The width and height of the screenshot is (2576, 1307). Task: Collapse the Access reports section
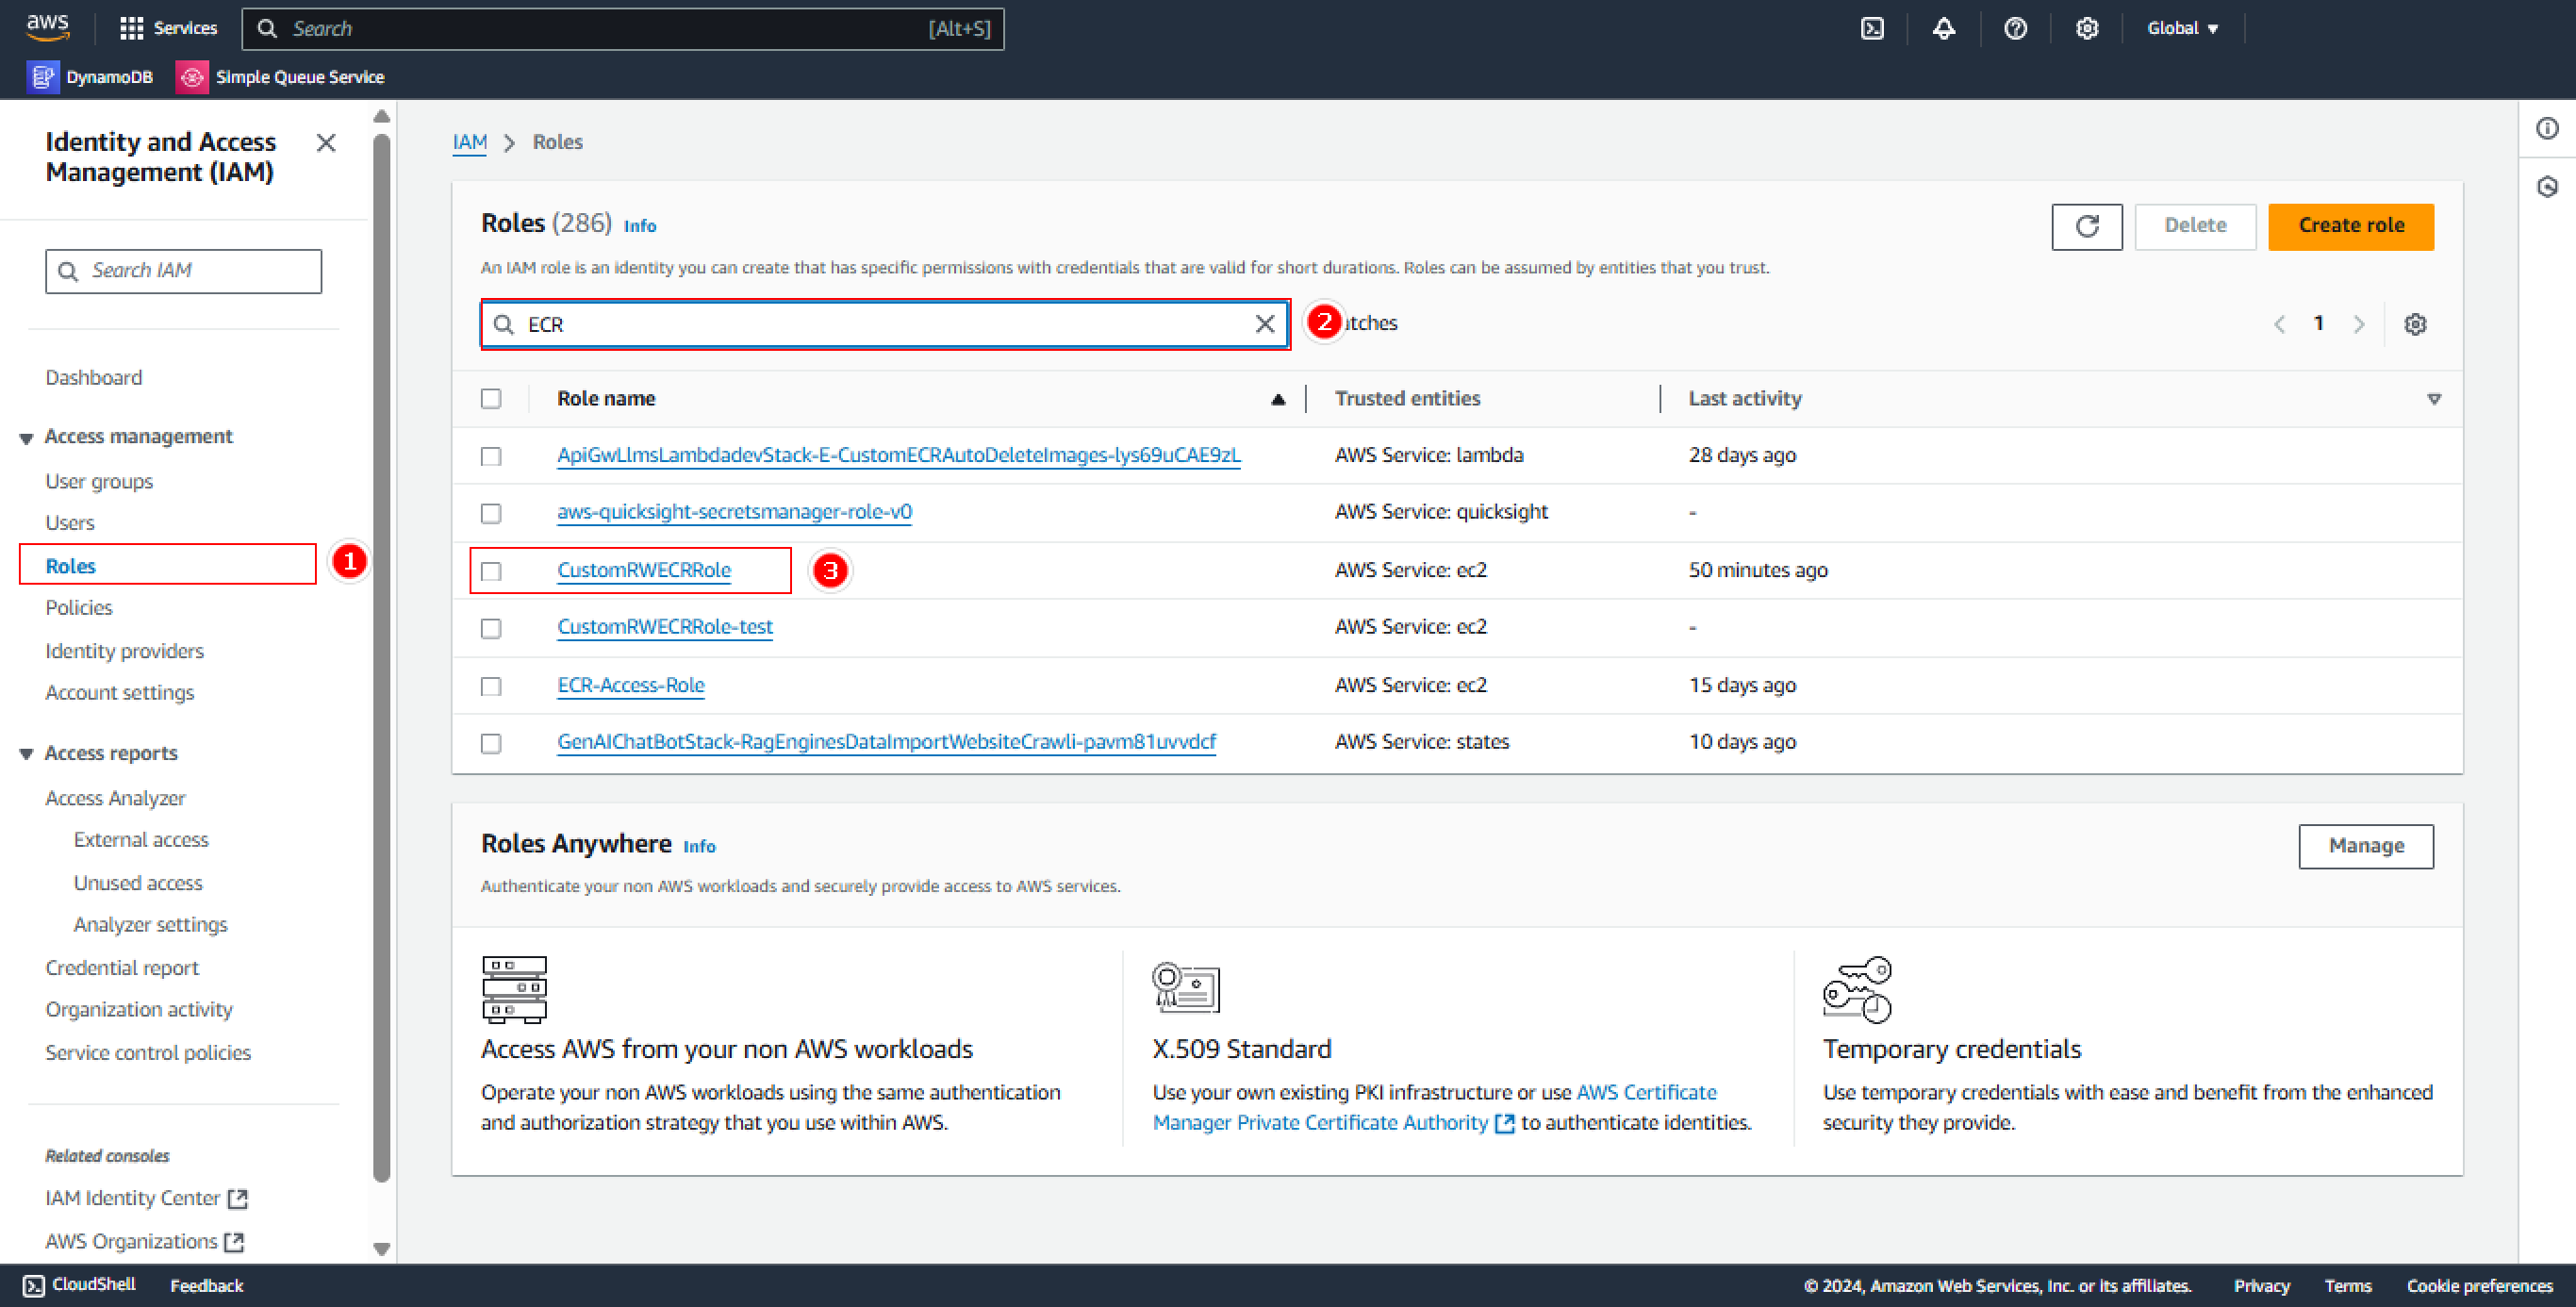pyautogui.click(x=26, y=754)
